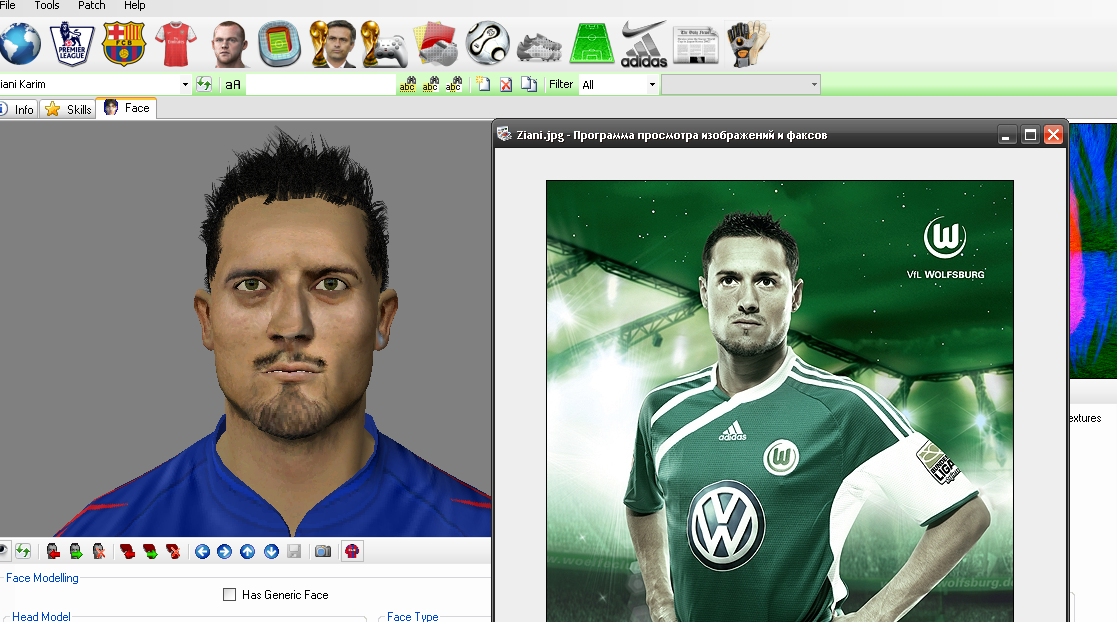Open the green pitch formations icon
The height and width of the screenshot is (622, 1117).
pyautogui.click(x=591, y=44)
